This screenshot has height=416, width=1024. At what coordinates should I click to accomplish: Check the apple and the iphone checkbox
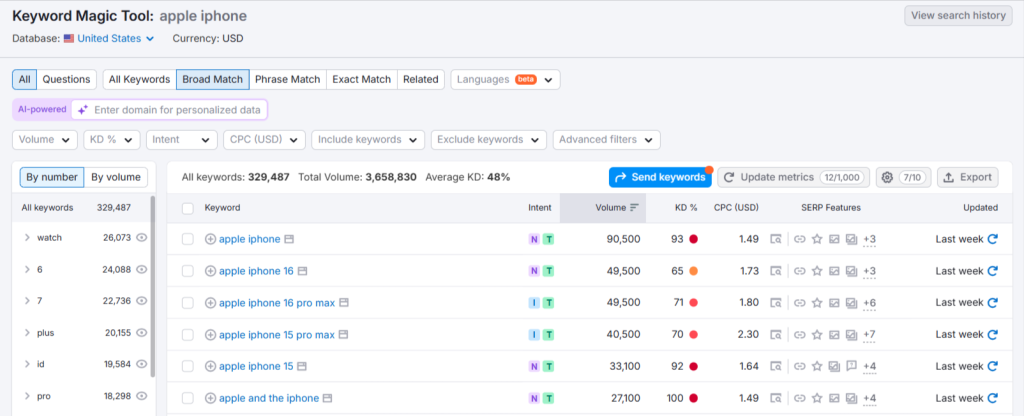188,398
